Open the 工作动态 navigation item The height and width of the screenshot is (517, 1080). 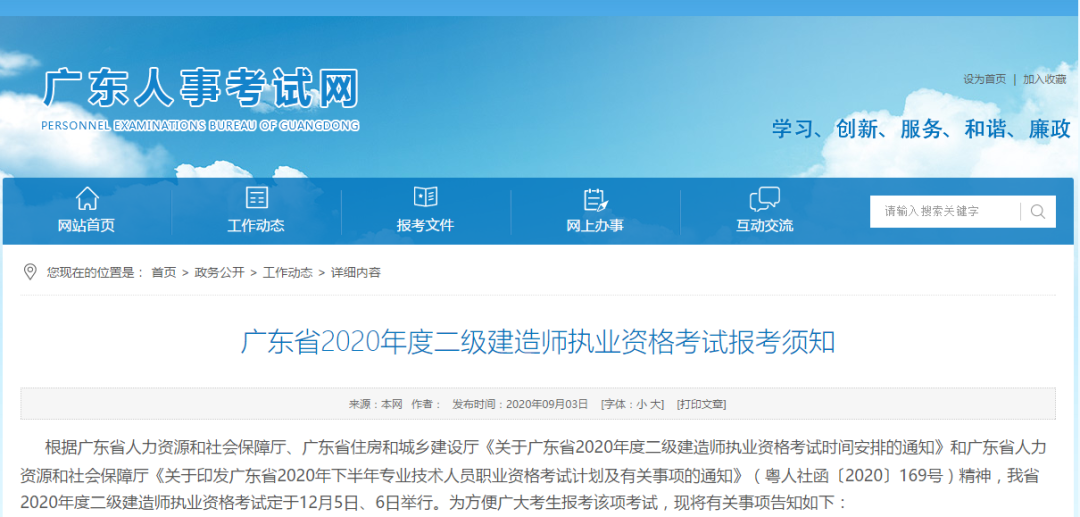[x=256, y=226]
